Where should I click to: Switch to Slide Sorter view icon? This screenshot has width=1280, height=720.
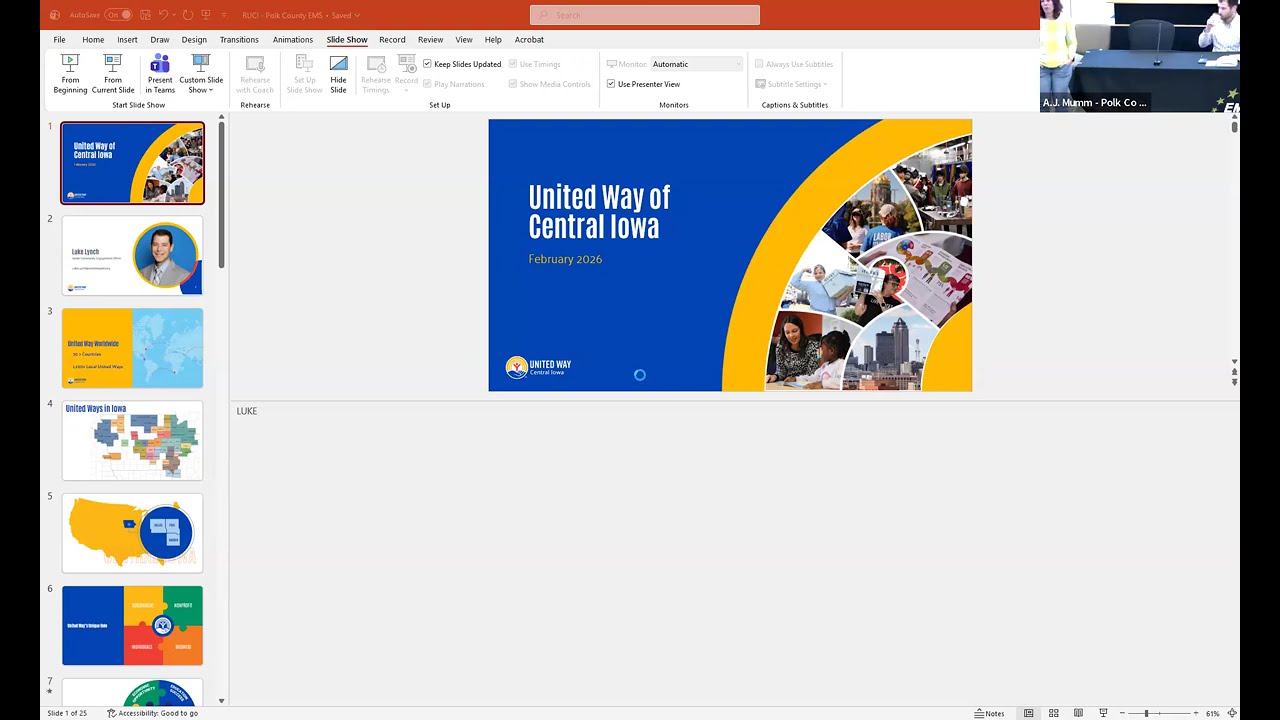coord(1053,713)
